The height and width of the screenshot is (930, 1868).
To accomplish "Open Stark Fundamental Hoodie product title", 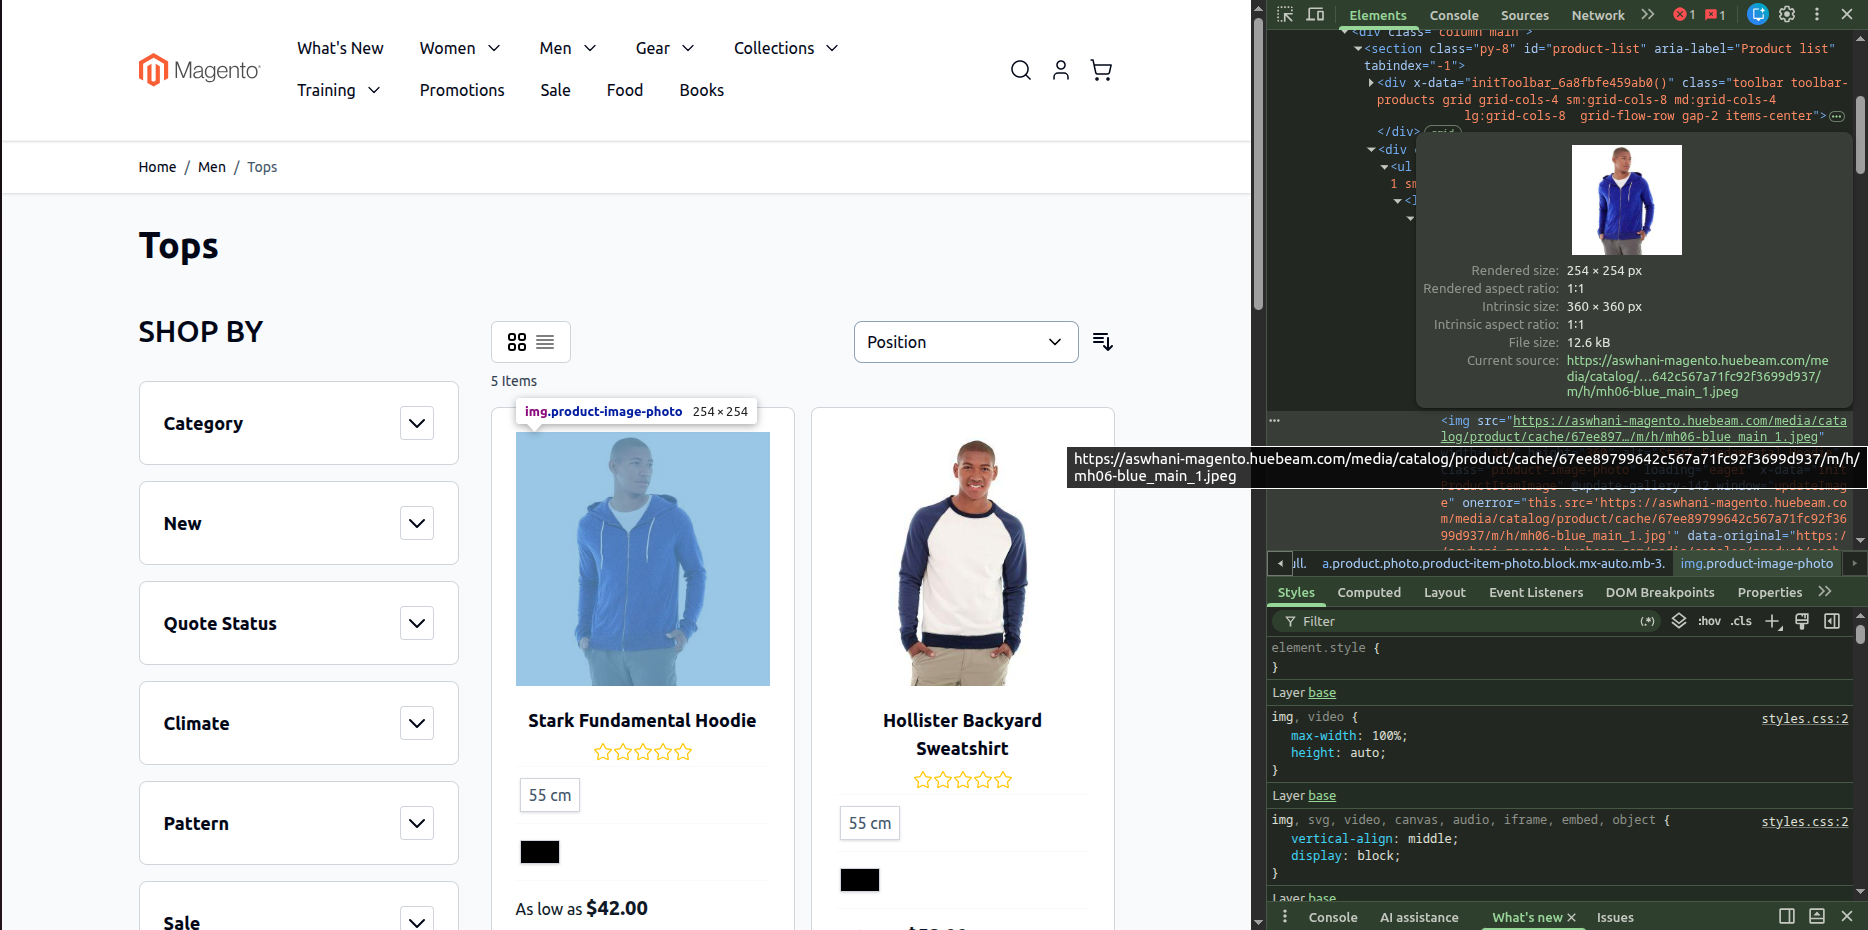I will click(x=642, y=720).
